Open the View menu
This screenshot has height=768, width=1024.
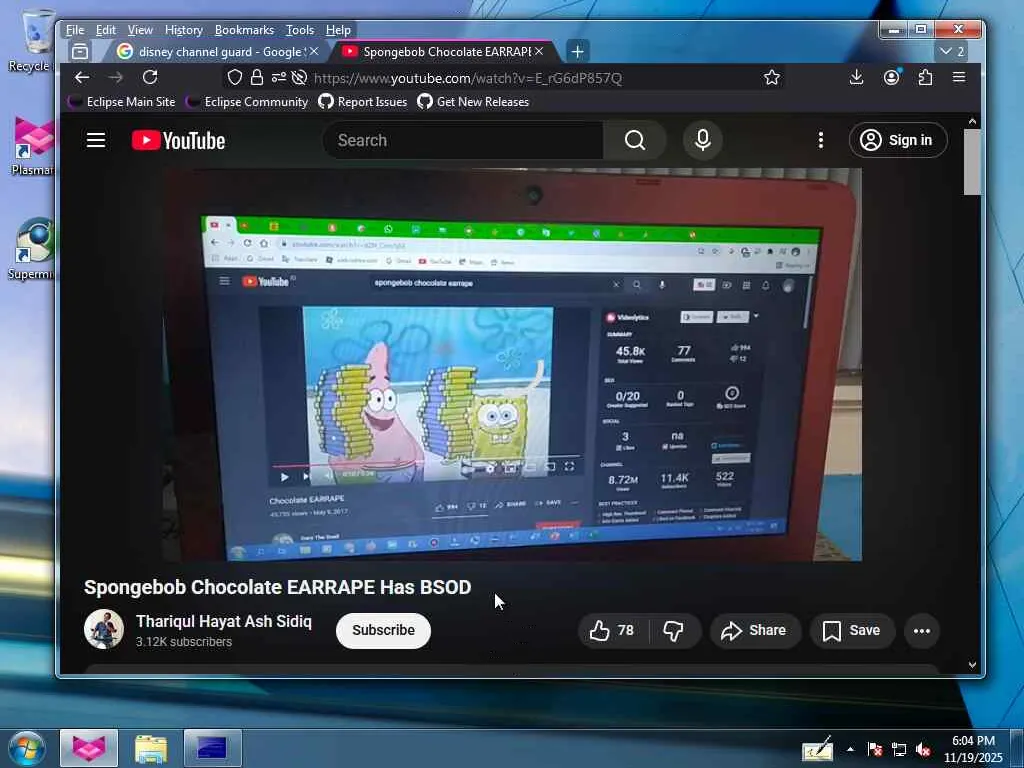(x=140, y=30)
